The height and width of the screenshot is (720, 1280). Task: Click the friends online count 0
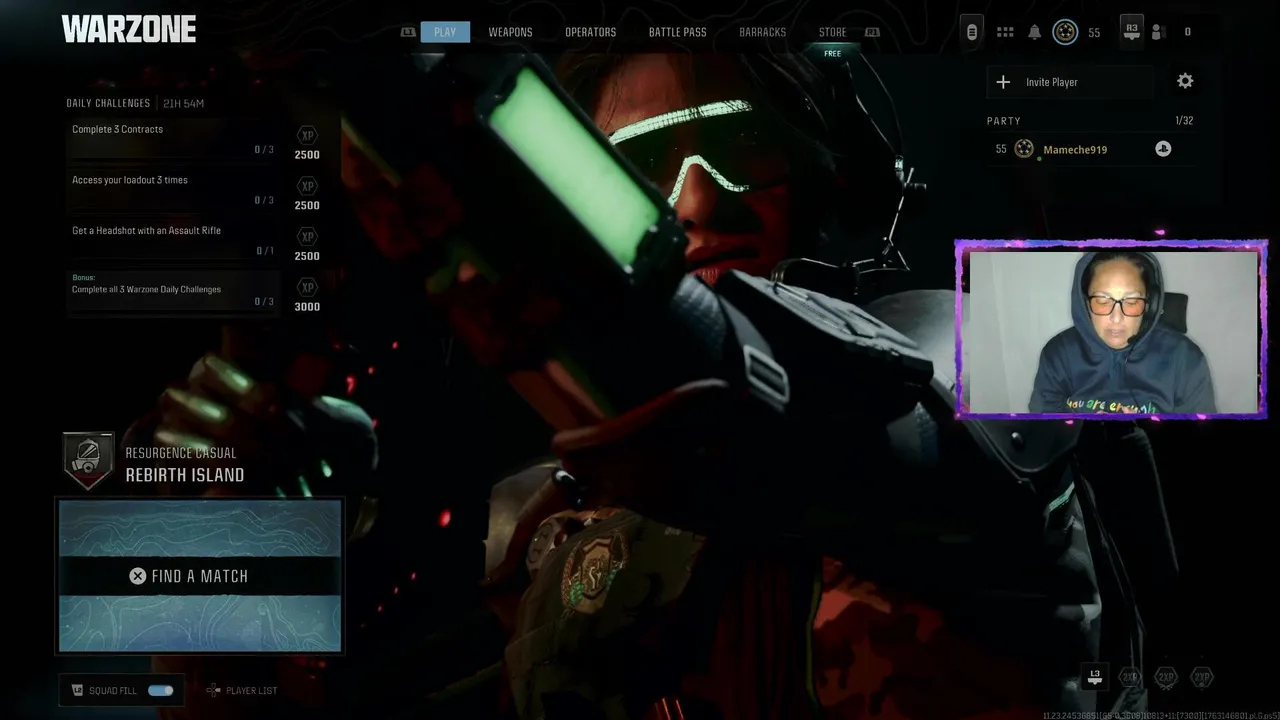1187,32
